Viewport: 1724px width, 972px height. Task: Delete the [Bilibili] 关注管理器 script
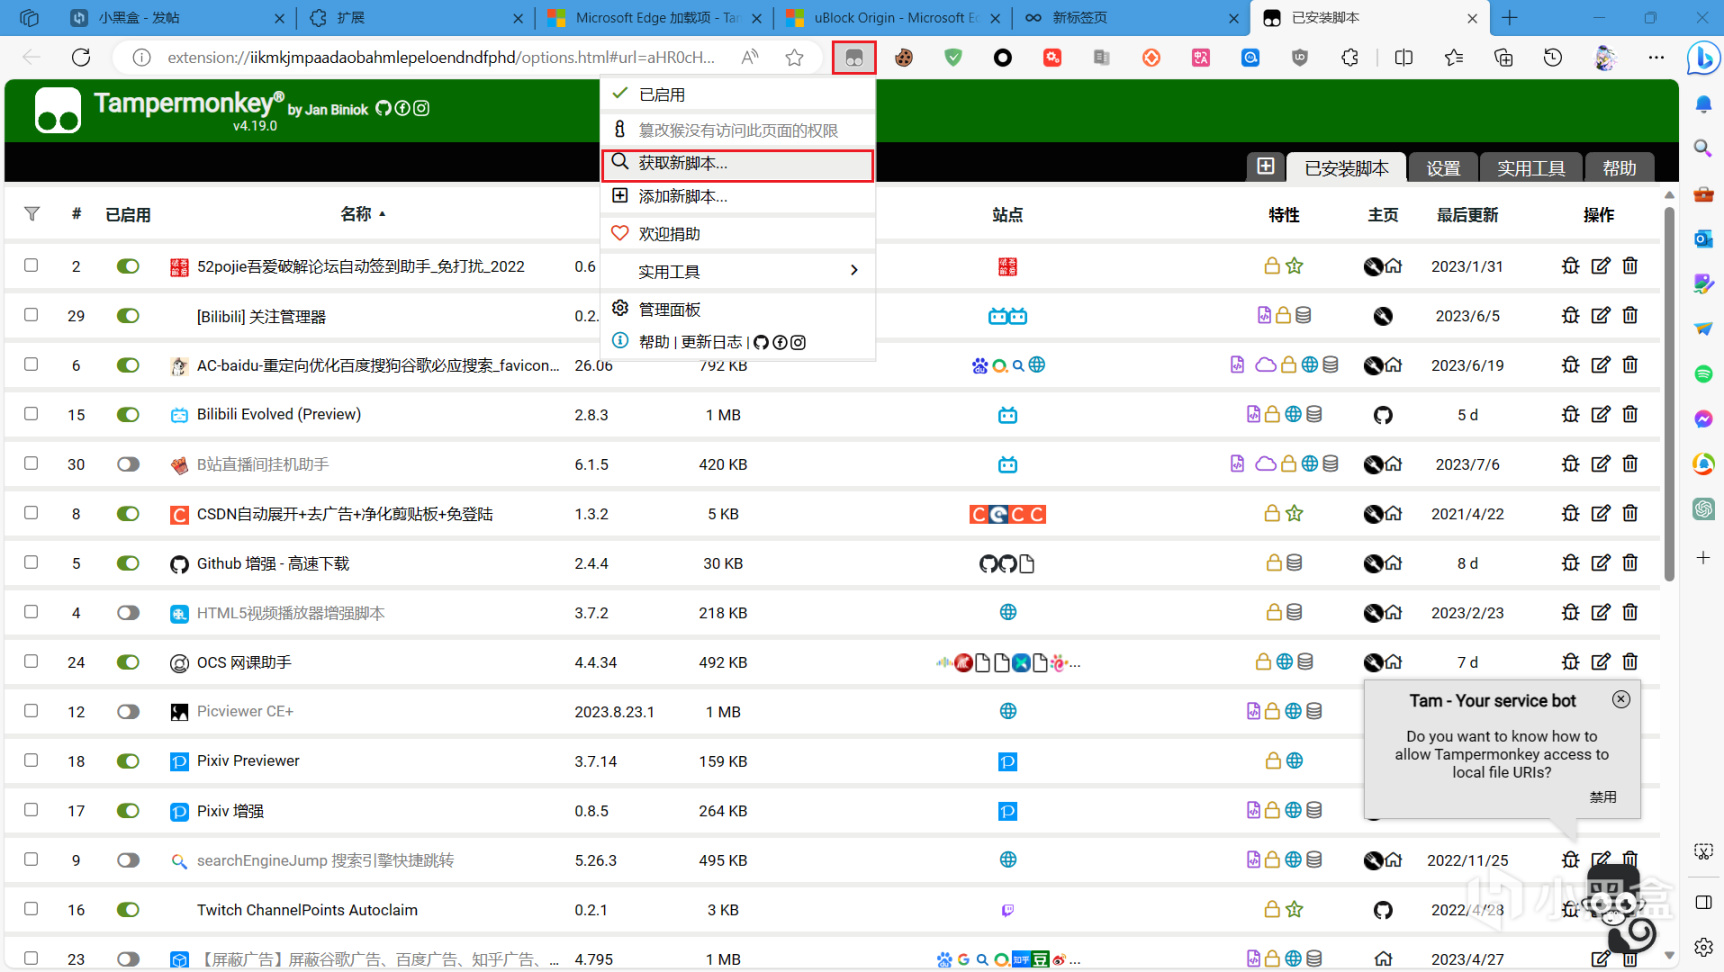coord(1630,315)
